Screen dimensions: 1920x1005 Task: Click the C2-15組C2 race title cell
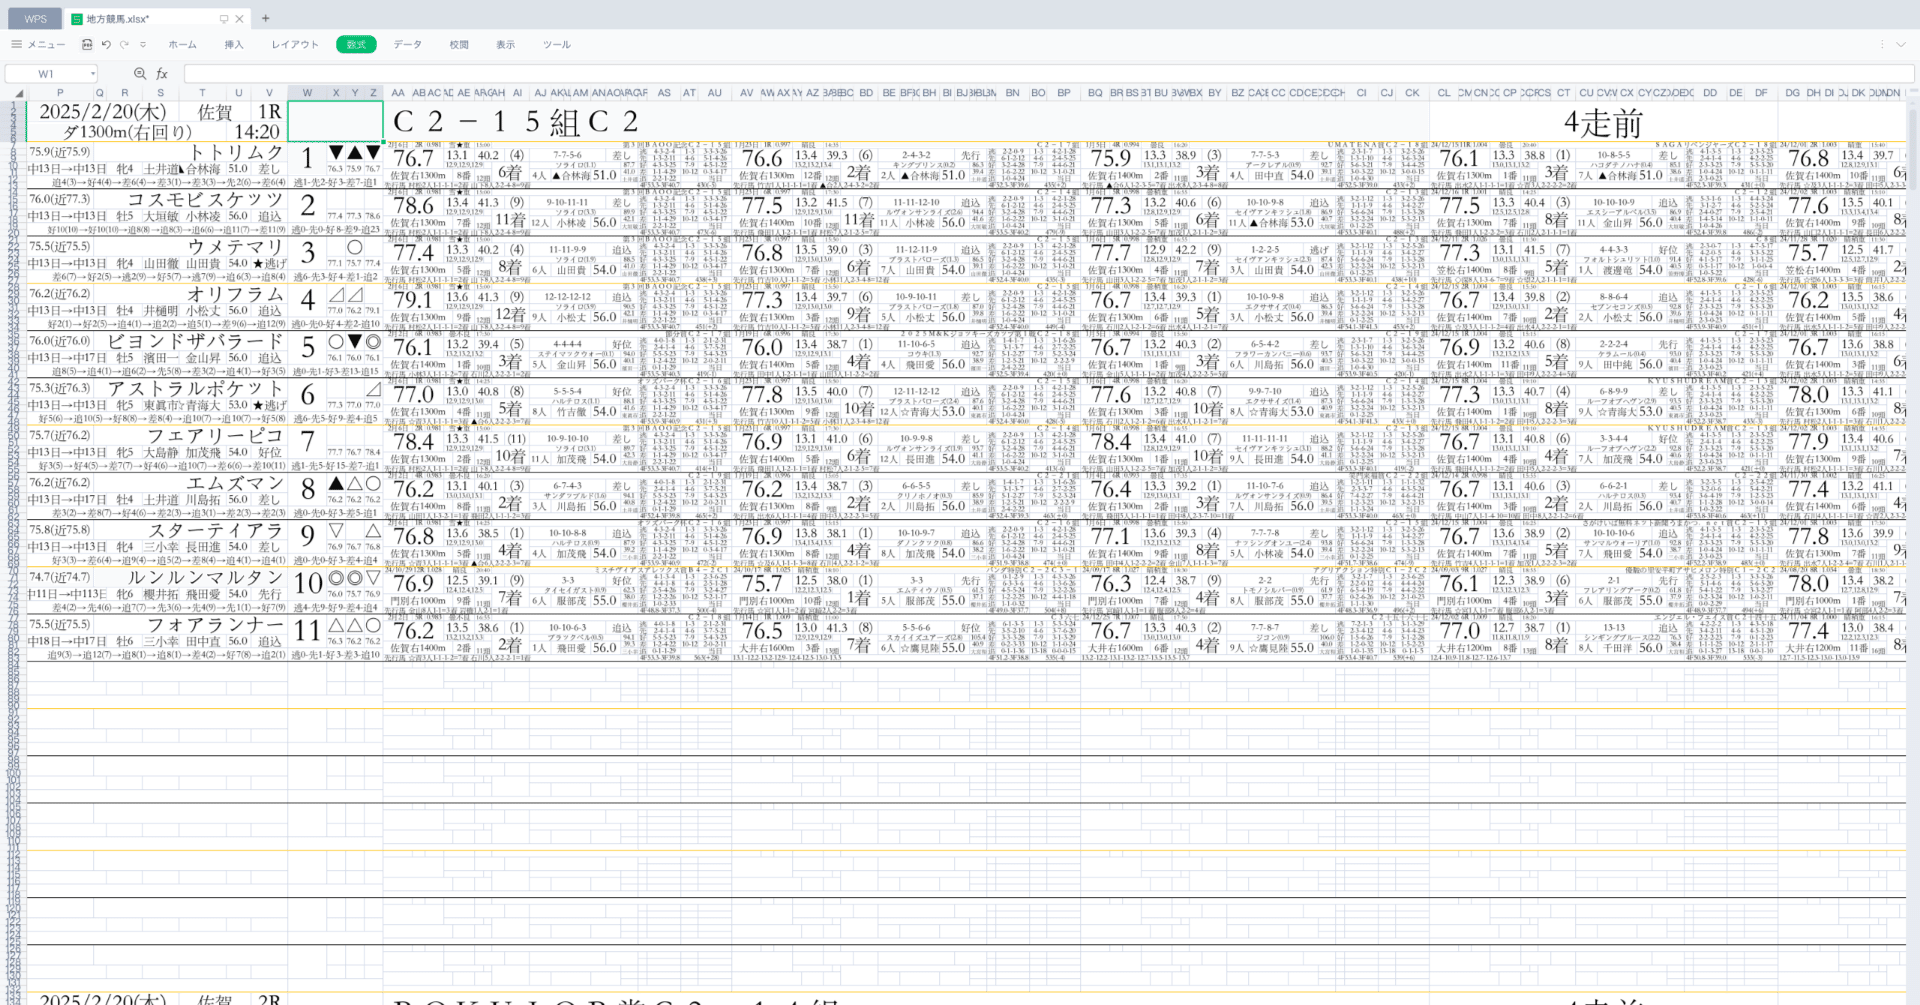516,121
